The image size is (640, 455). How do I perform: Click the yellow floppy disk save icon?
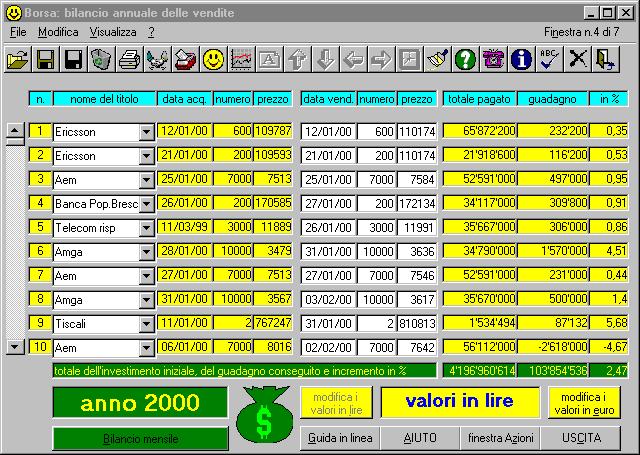[x=45, y=60]
